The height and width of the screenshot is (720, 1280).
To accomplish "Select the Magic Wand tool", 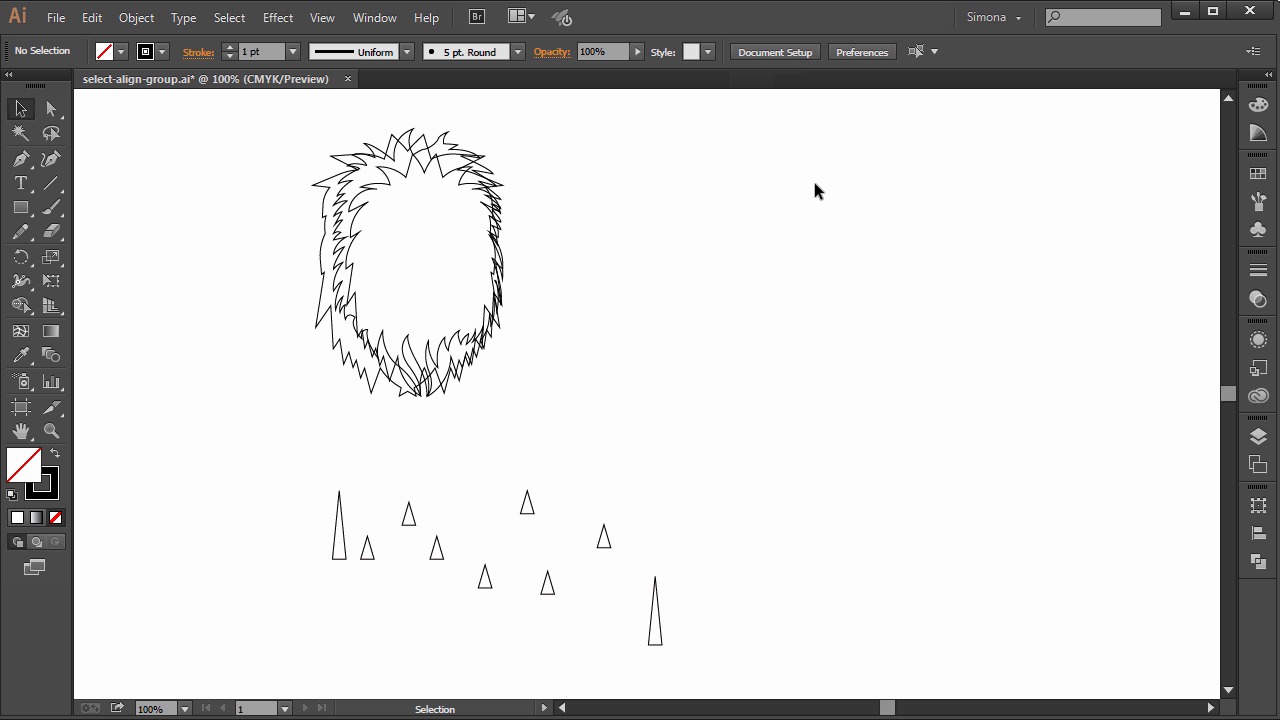I will tap(21, 134).
